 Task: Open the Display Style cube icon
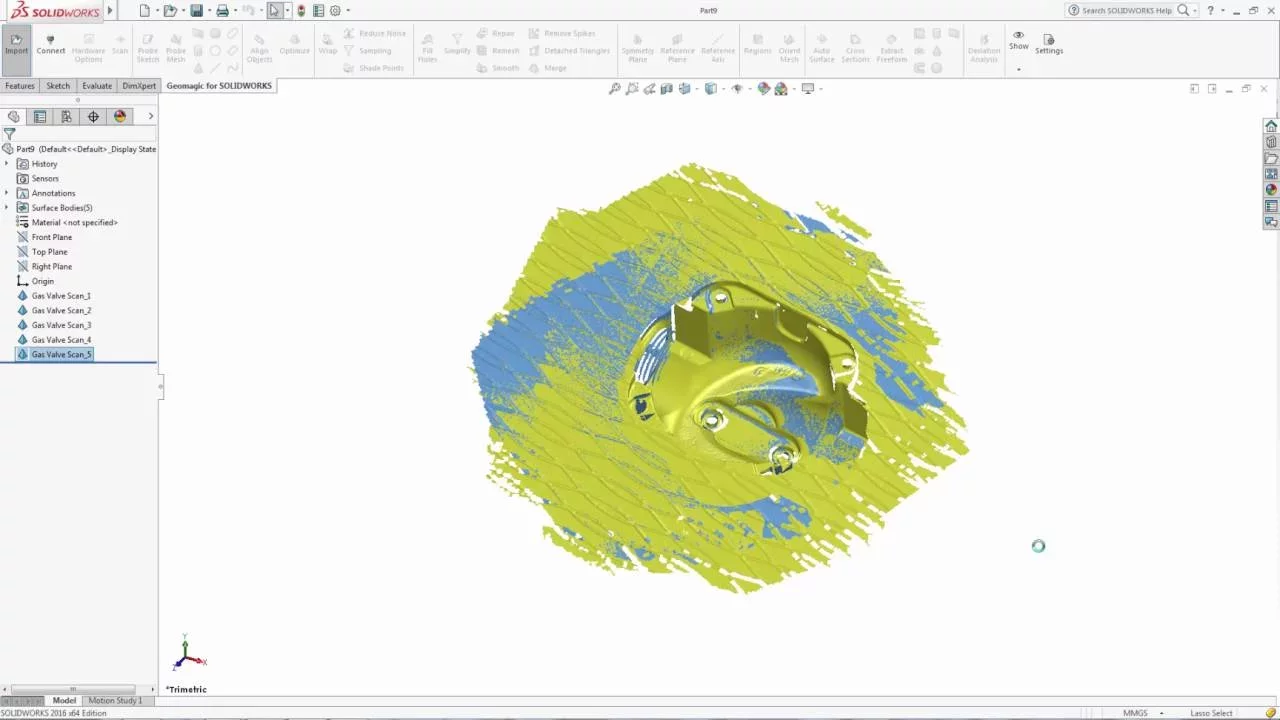point(710,89)
